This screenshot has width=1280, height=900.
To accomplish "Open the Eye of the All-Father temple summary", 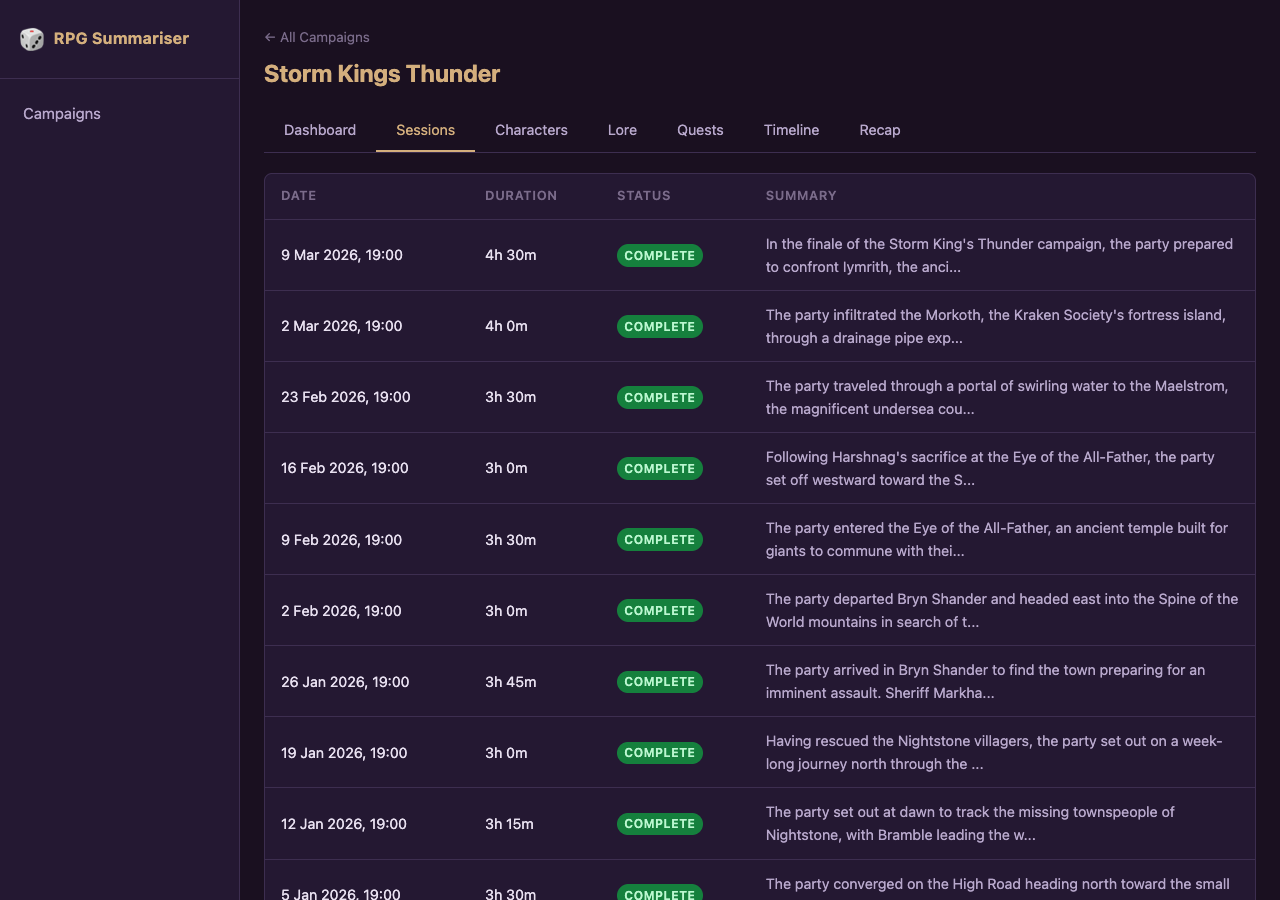I will (x=997, y=539).
